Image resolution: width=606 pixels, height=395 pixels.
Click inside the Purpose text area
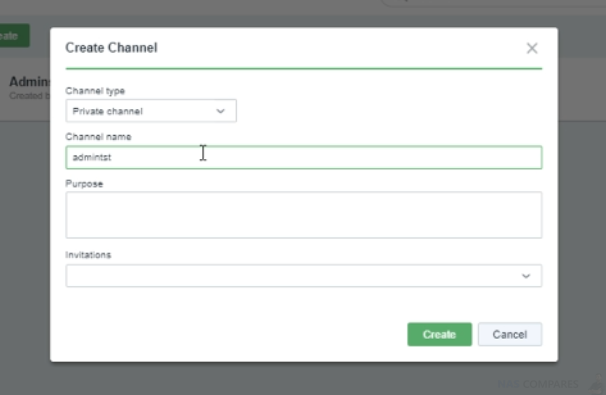(x=304, y=215)
